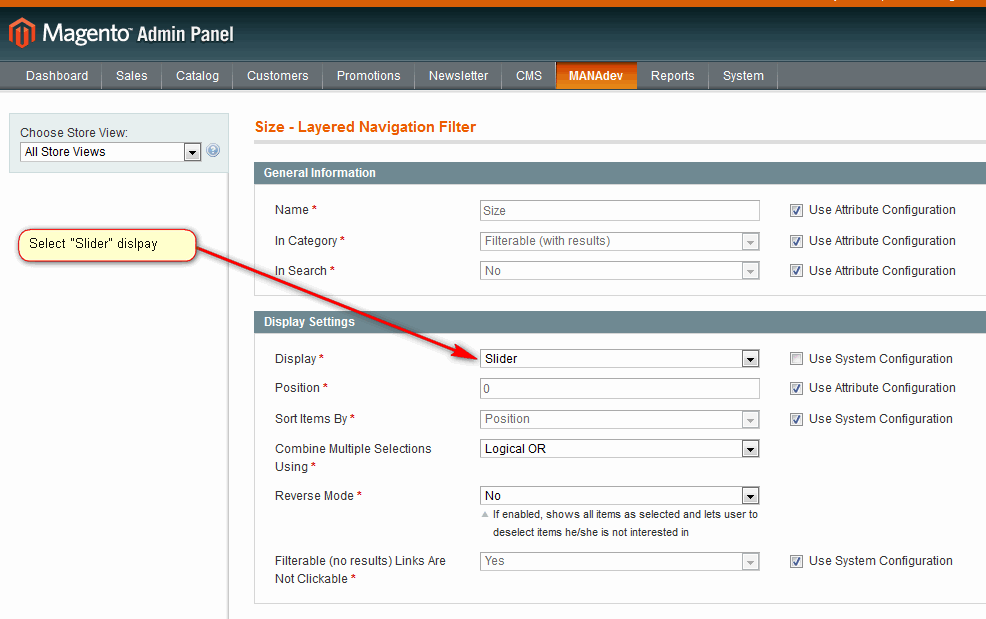Enable Use System Configuration for Display

point(796,359)
